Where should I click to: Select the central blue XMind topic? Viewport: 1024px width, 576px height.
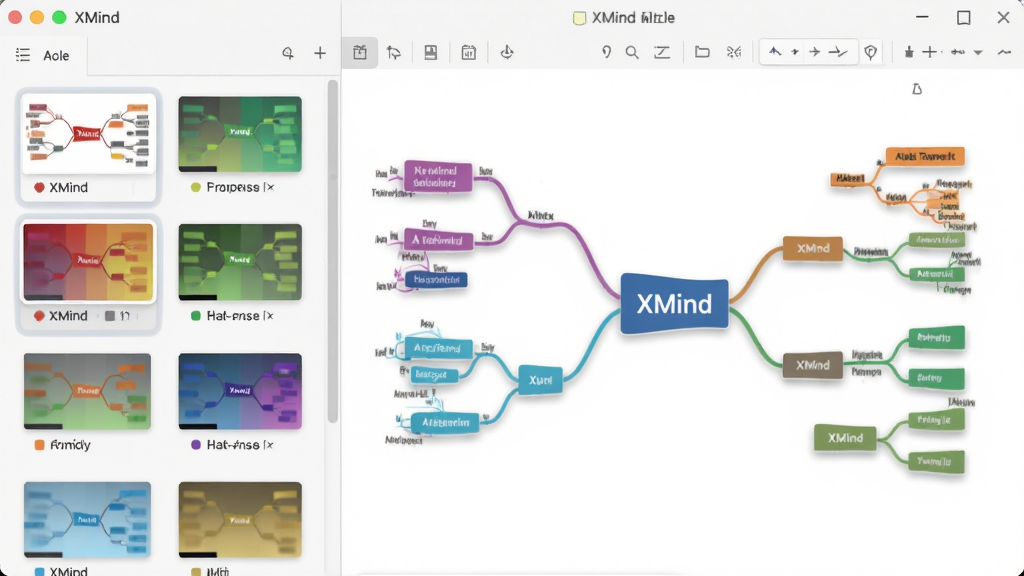[x=674, y=304]
